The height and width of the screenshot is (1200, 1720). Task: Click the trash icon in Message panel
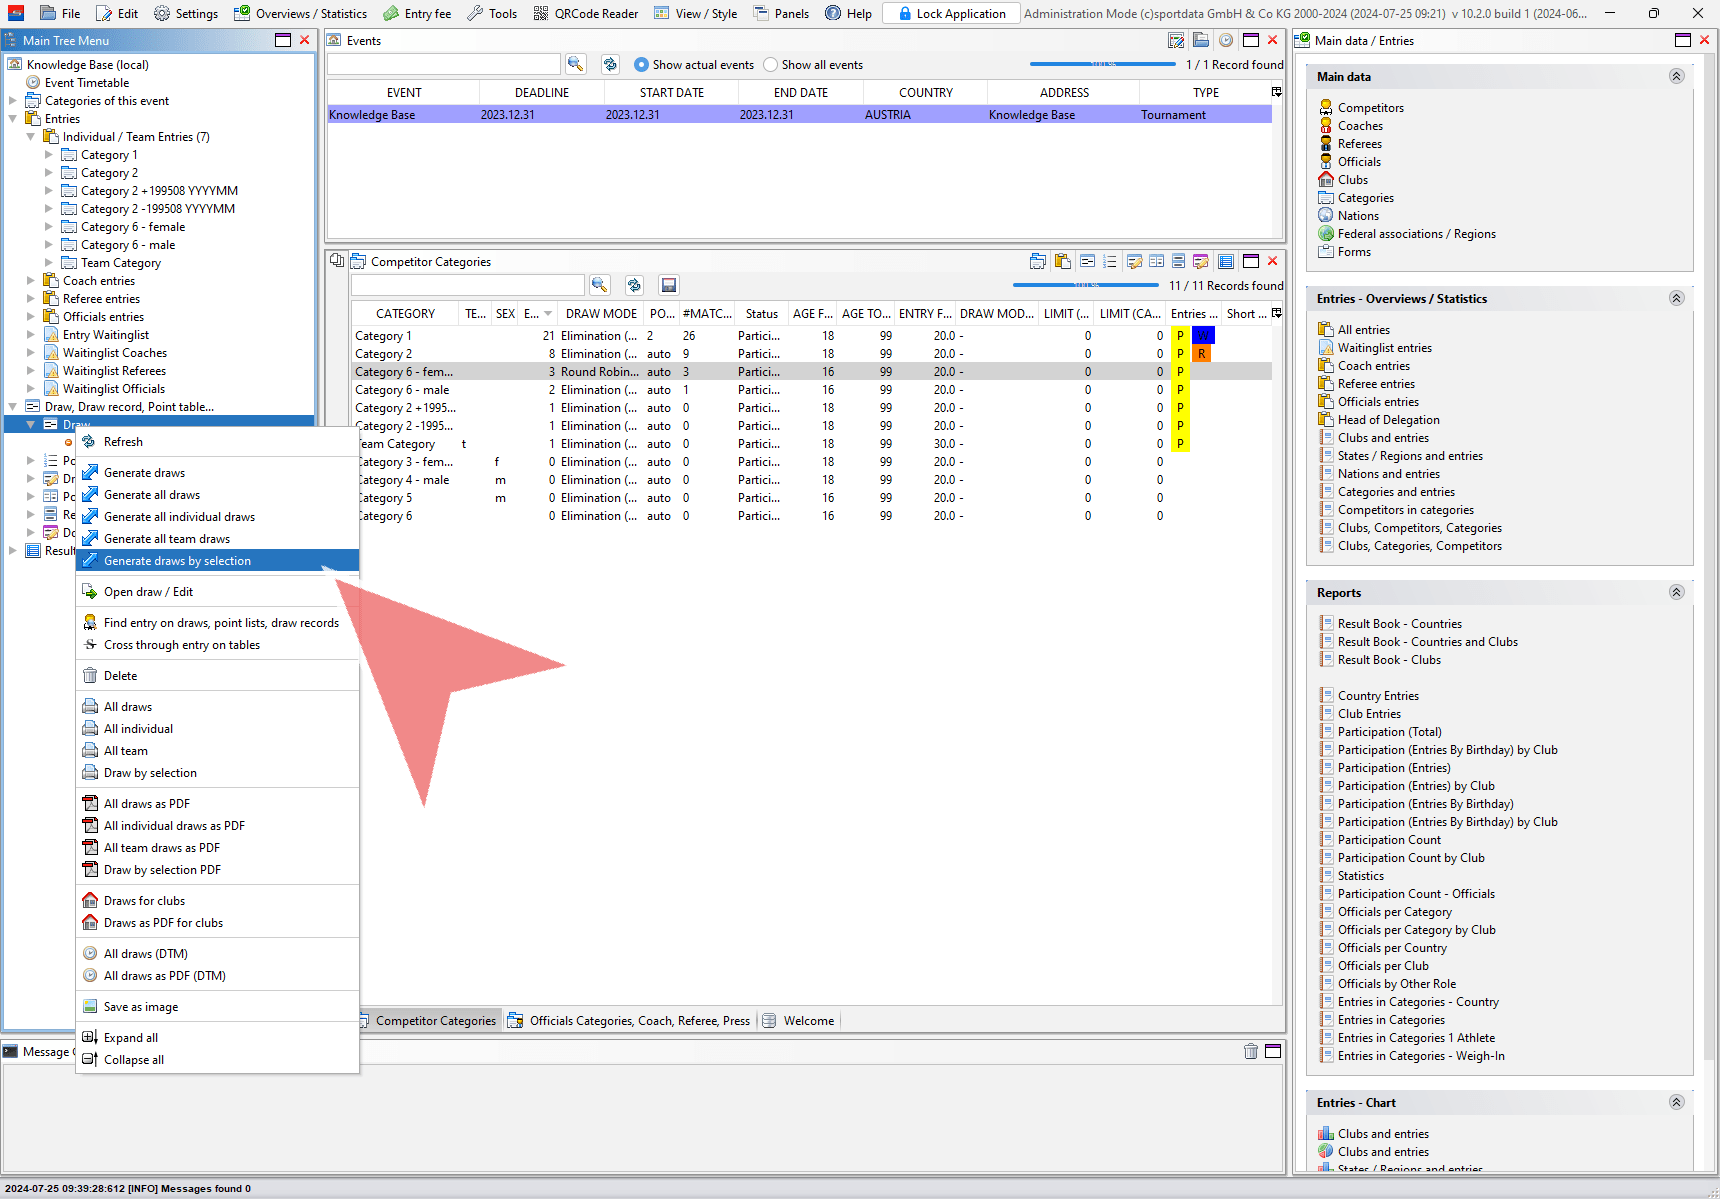pos(1250,1051)
